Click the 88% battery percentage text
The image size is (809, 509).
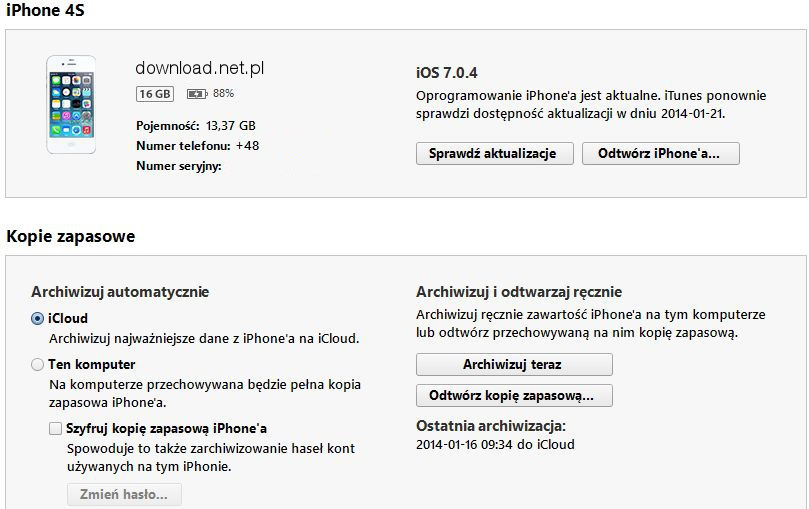click(x=223, y=93)
